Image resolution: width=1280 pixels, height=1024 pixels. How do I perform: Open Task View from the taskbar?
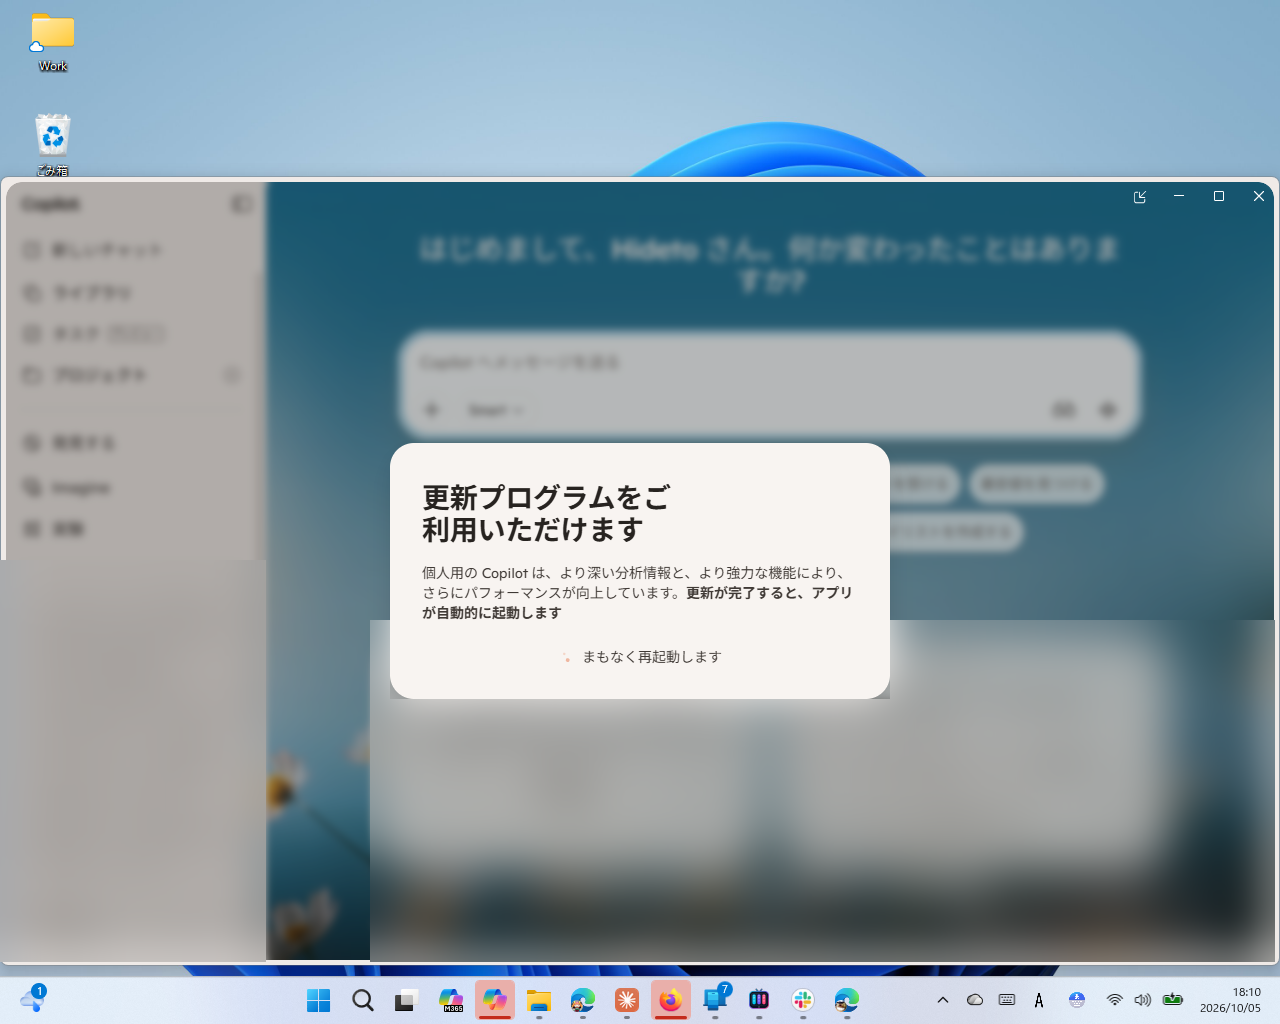coord(406,1000)
